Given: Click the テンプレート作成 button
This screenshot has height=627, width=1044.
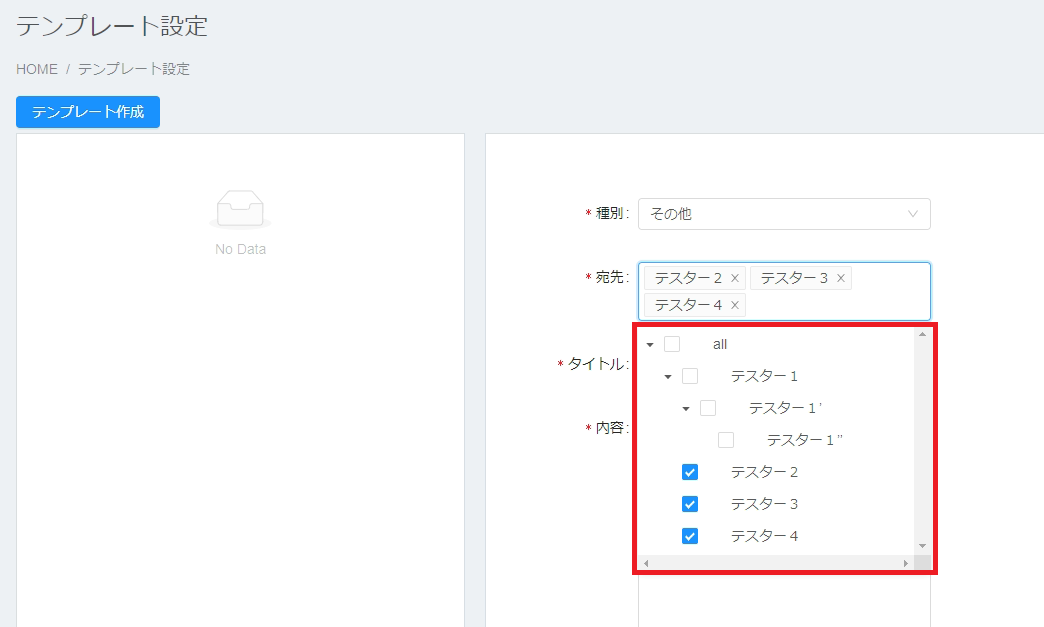Looking at the screenshot, I should 88,112.
